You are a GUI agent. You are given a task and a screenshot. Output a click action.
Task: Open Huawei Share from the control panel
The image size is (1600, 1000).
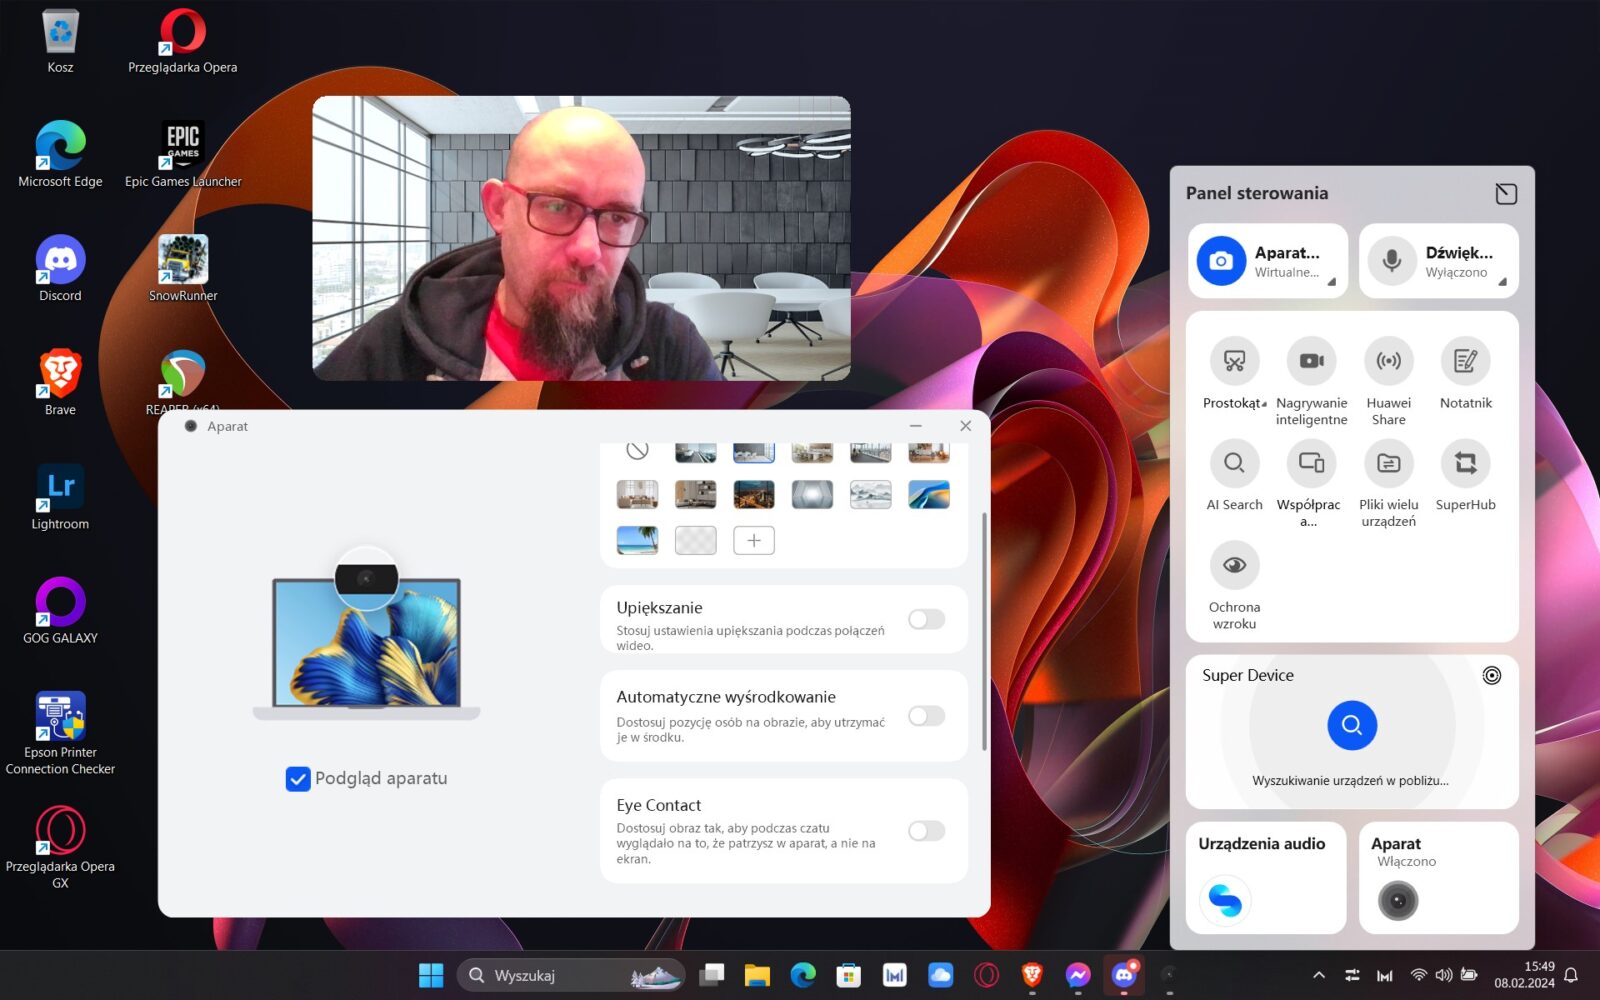pos(1388,361)
